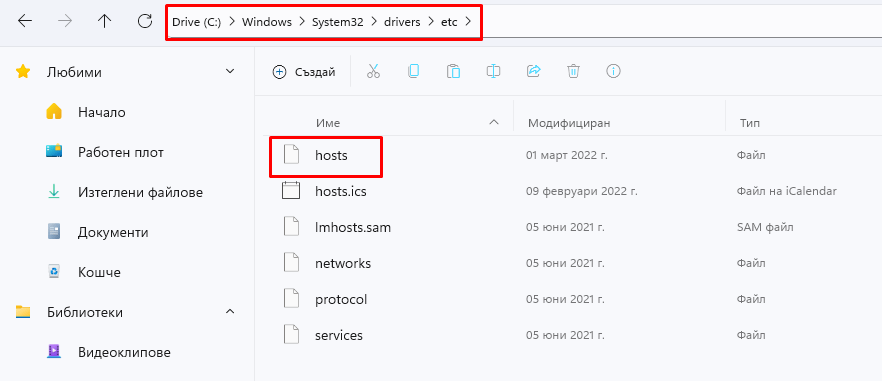Click Windows in the address path
This screenshot has width=882, height=381.
pos(267,22)
